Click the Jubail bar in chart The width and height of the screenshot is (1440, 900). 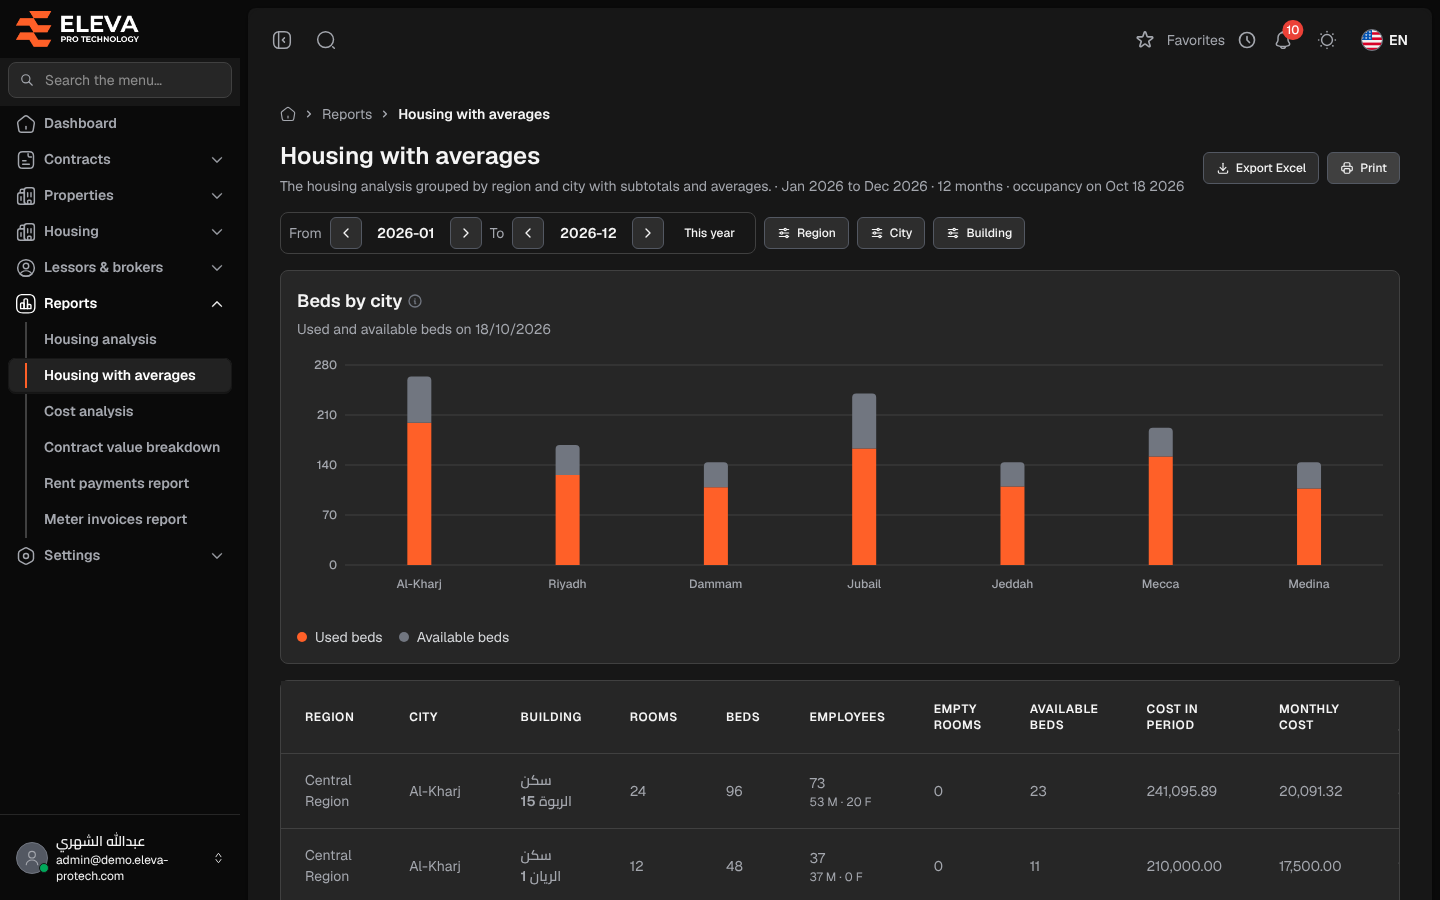point(864,479)
